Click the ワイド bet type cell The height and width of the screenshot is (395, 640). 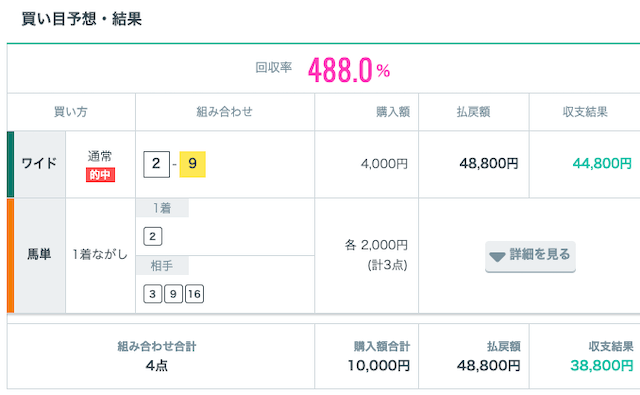pos(40,164)
